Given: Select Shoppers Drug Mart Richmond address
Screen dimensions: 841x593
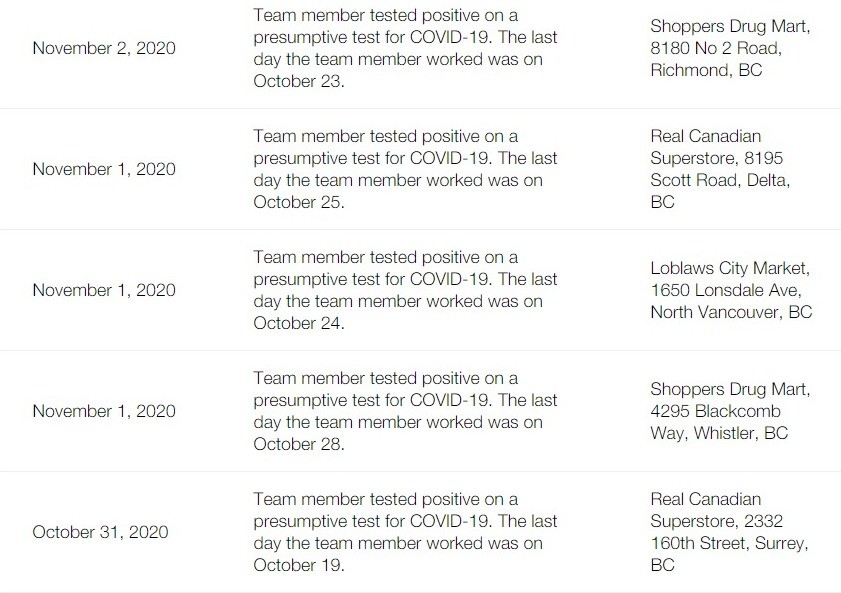Looking at the screenshot, I should pos(730,48).
